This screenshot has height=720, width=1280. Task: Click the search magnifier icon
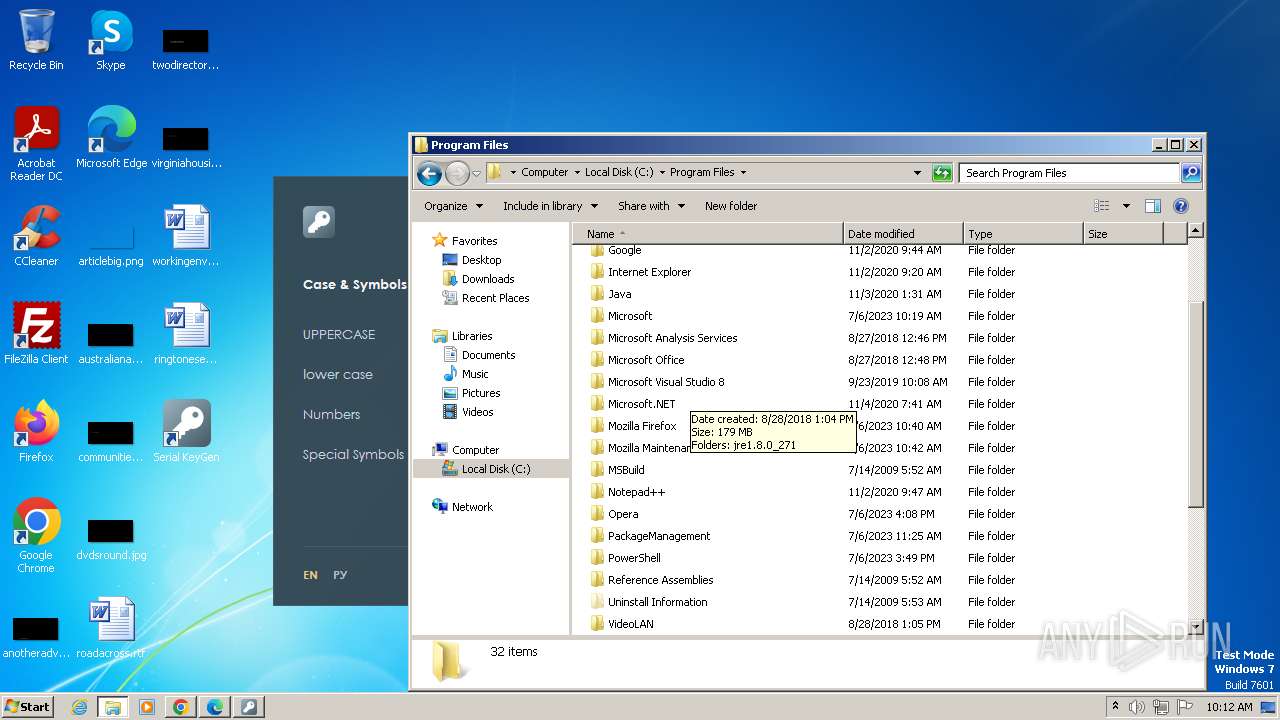tap(1190, 173)
